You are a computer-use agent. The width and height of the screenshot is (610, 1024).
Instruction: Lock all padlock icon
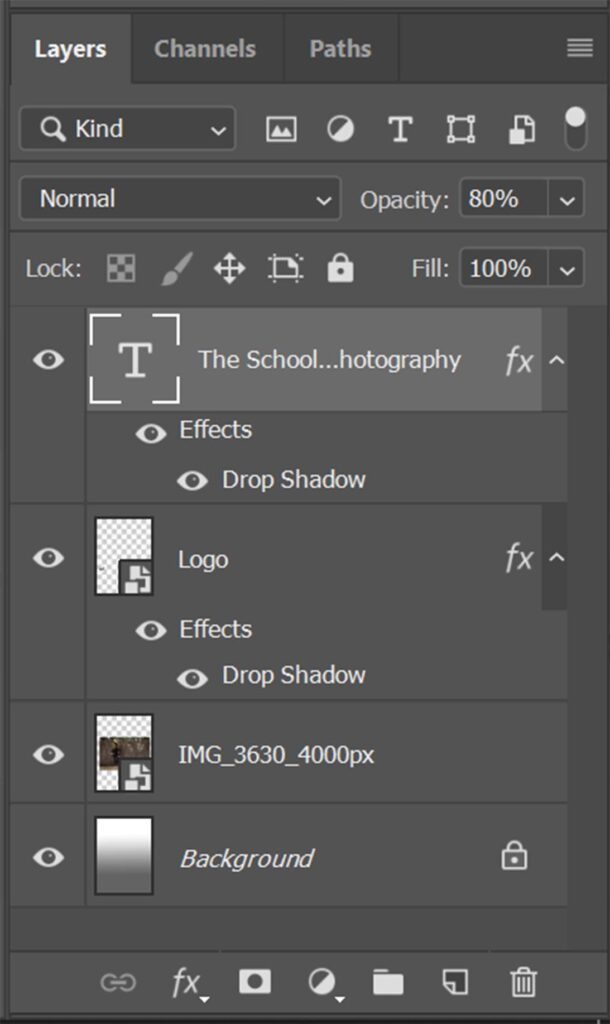[340, 268]
